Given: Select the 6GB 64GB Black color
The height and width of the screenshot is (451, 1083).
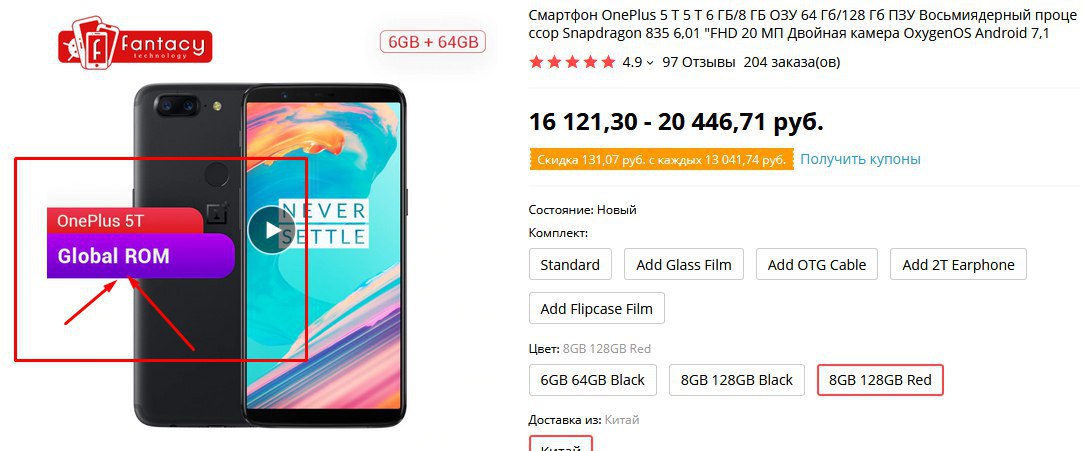Looking at the screenshot, I should (592, 380).
